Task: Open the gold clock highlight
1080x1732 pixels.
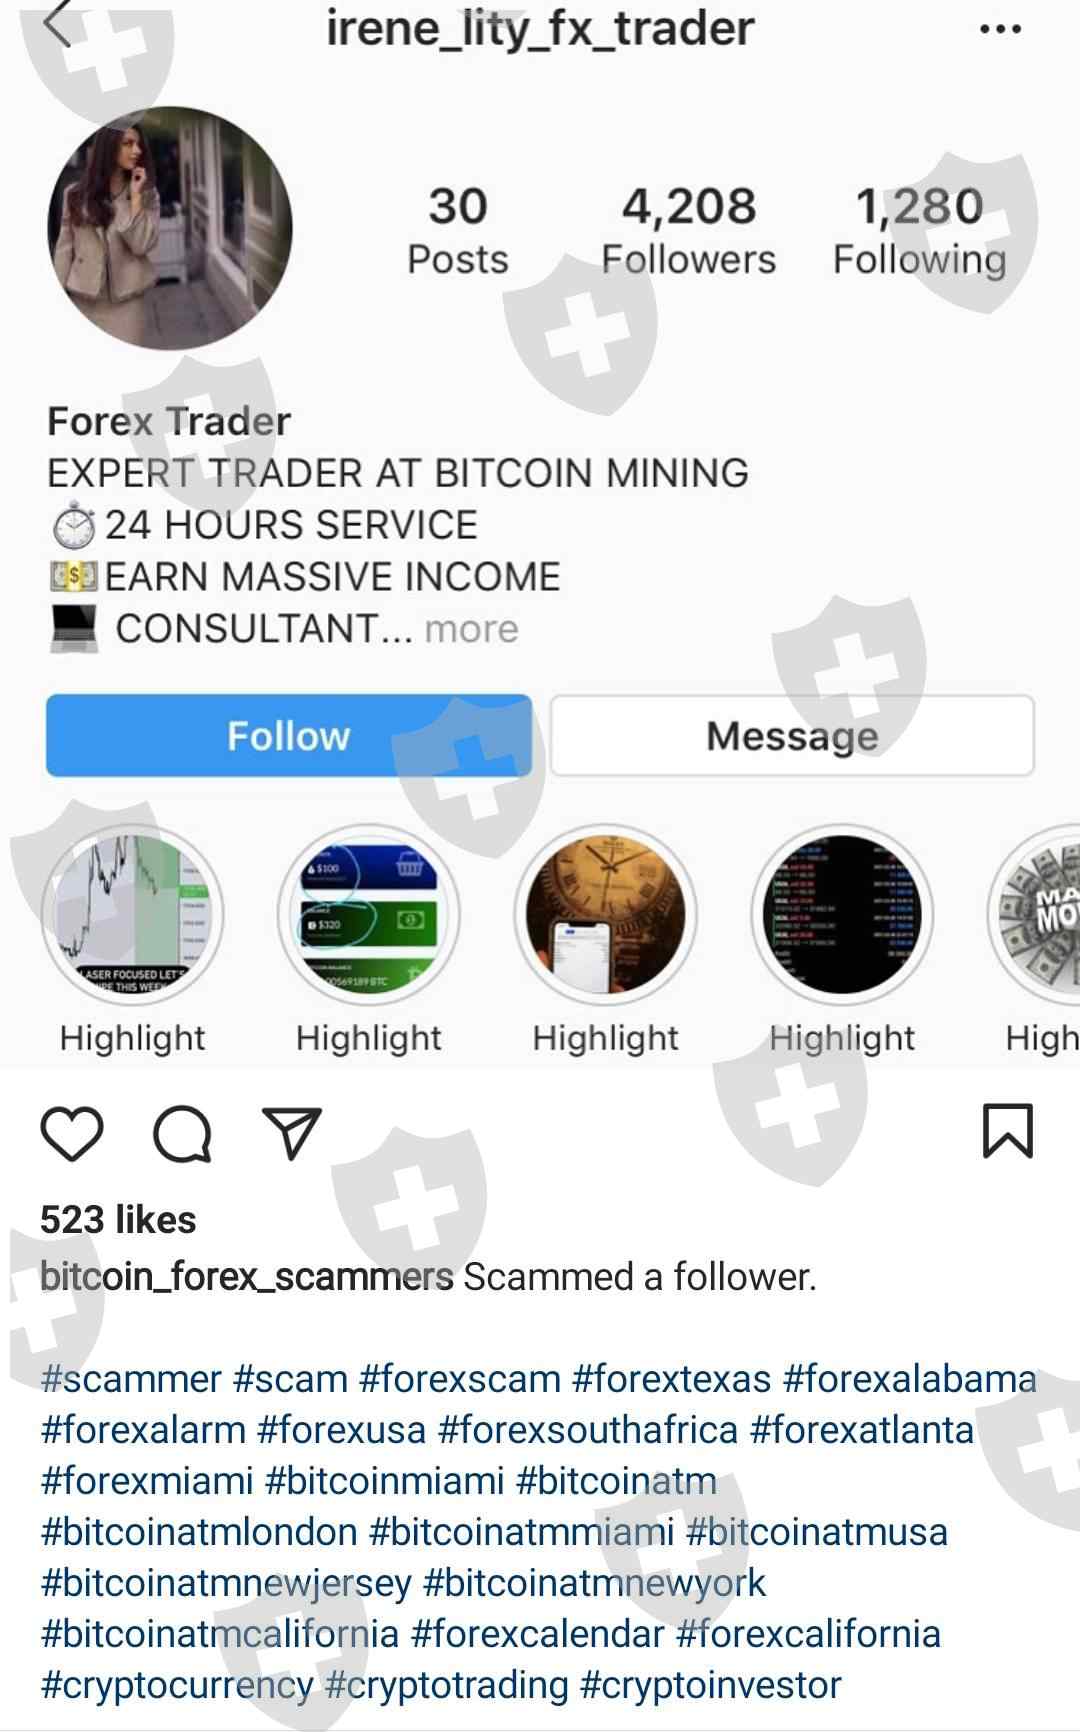Action: pos(606,915)
